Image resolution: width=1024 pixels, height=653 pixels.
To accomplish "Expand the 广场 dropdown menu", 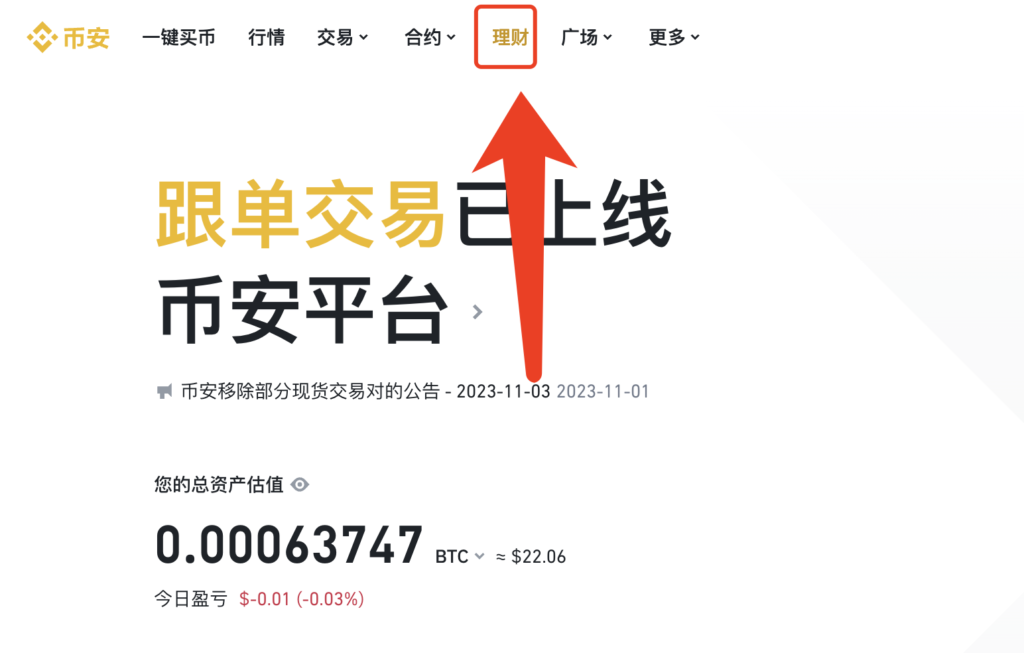I will pos(586,37).
